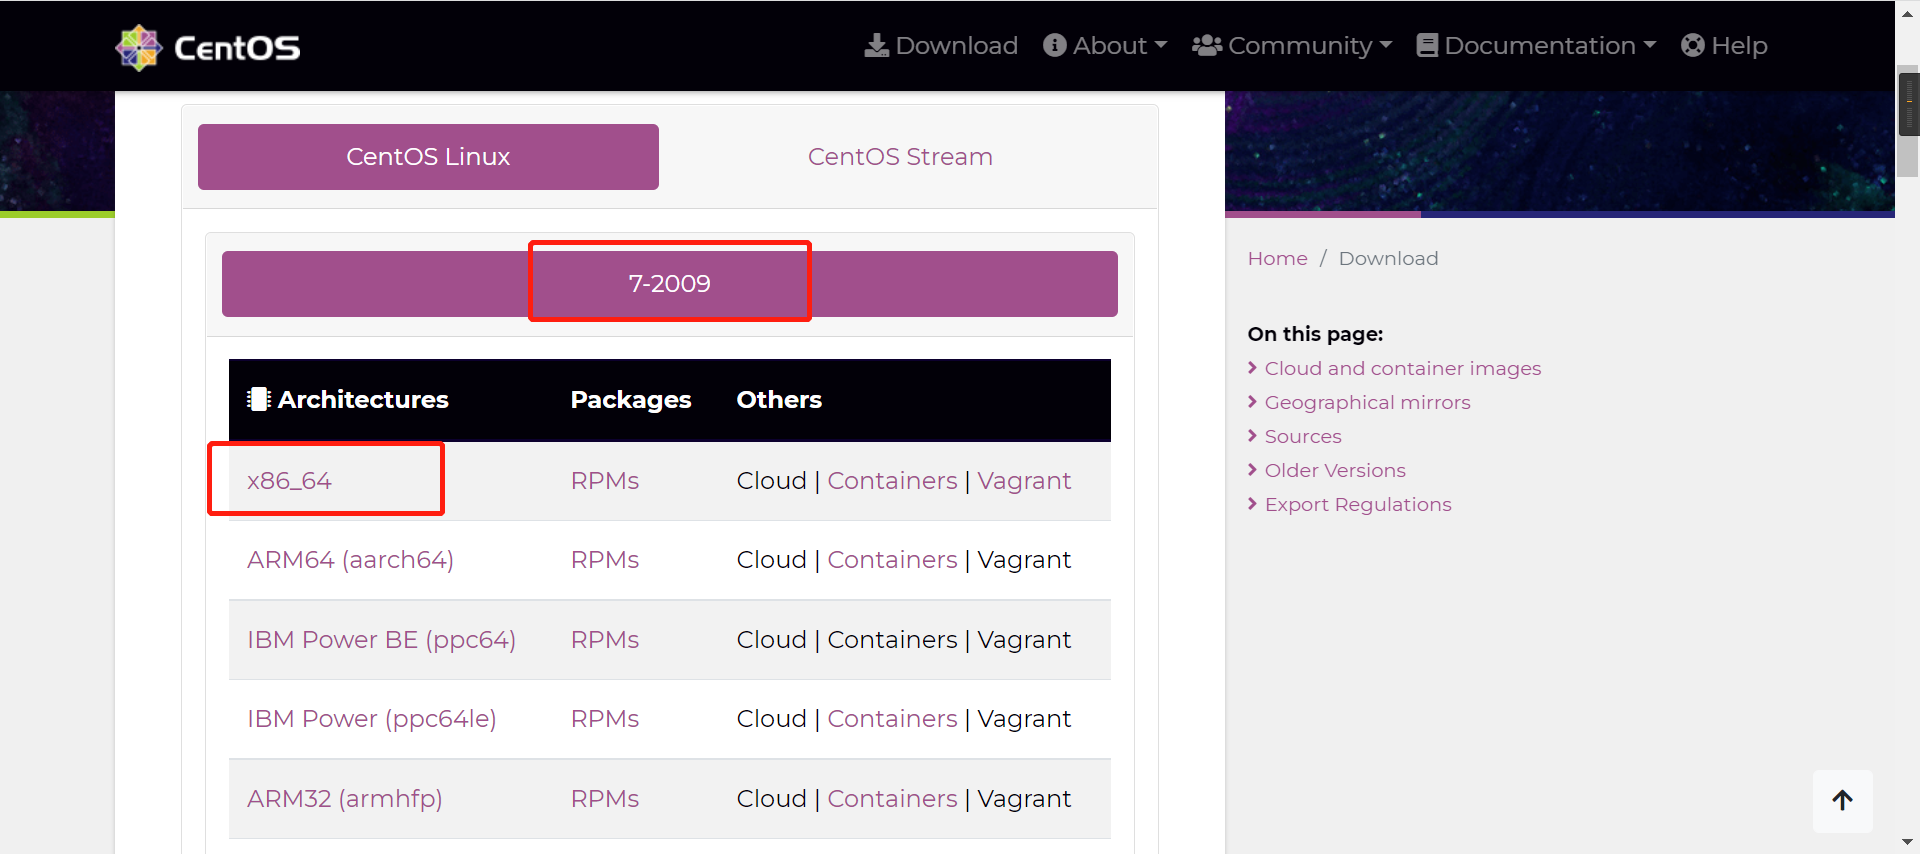Collapse the 7-2009 version panel
This screenshot has width=1920, height=854.
click(670, 284)
